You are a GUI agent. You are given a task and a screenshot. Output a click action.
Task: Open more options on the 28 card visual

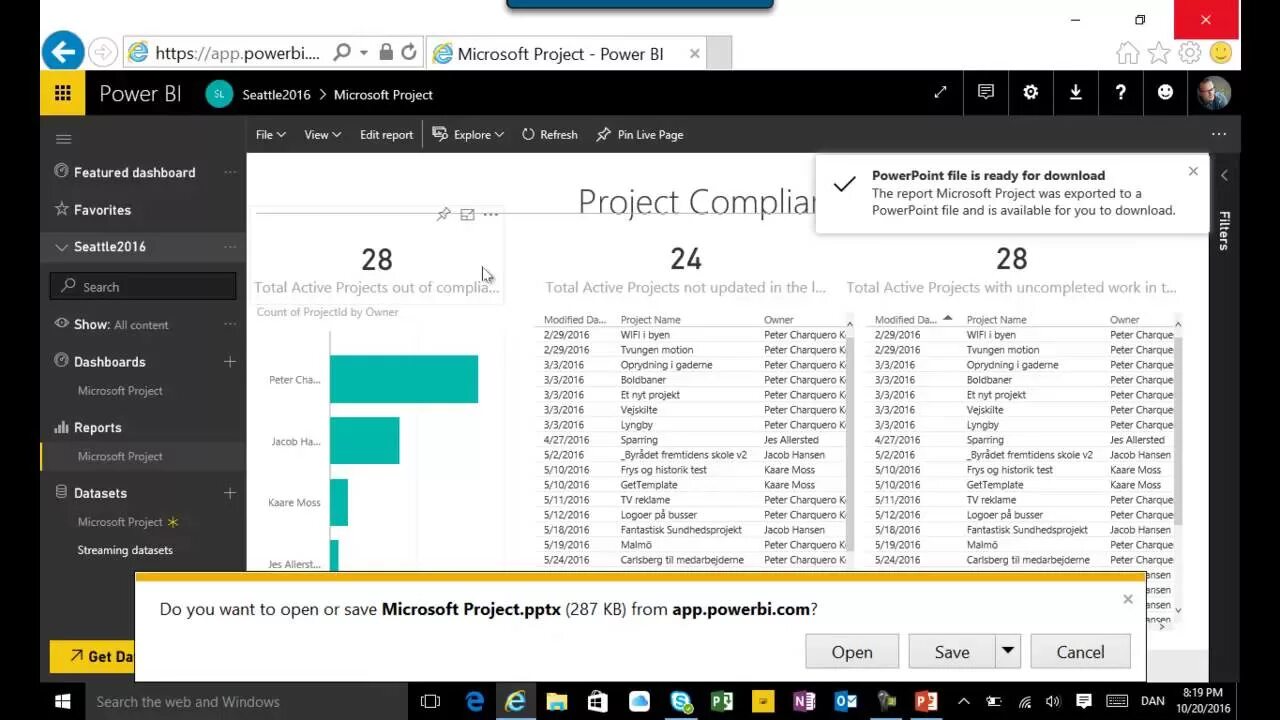pos(491,214)
